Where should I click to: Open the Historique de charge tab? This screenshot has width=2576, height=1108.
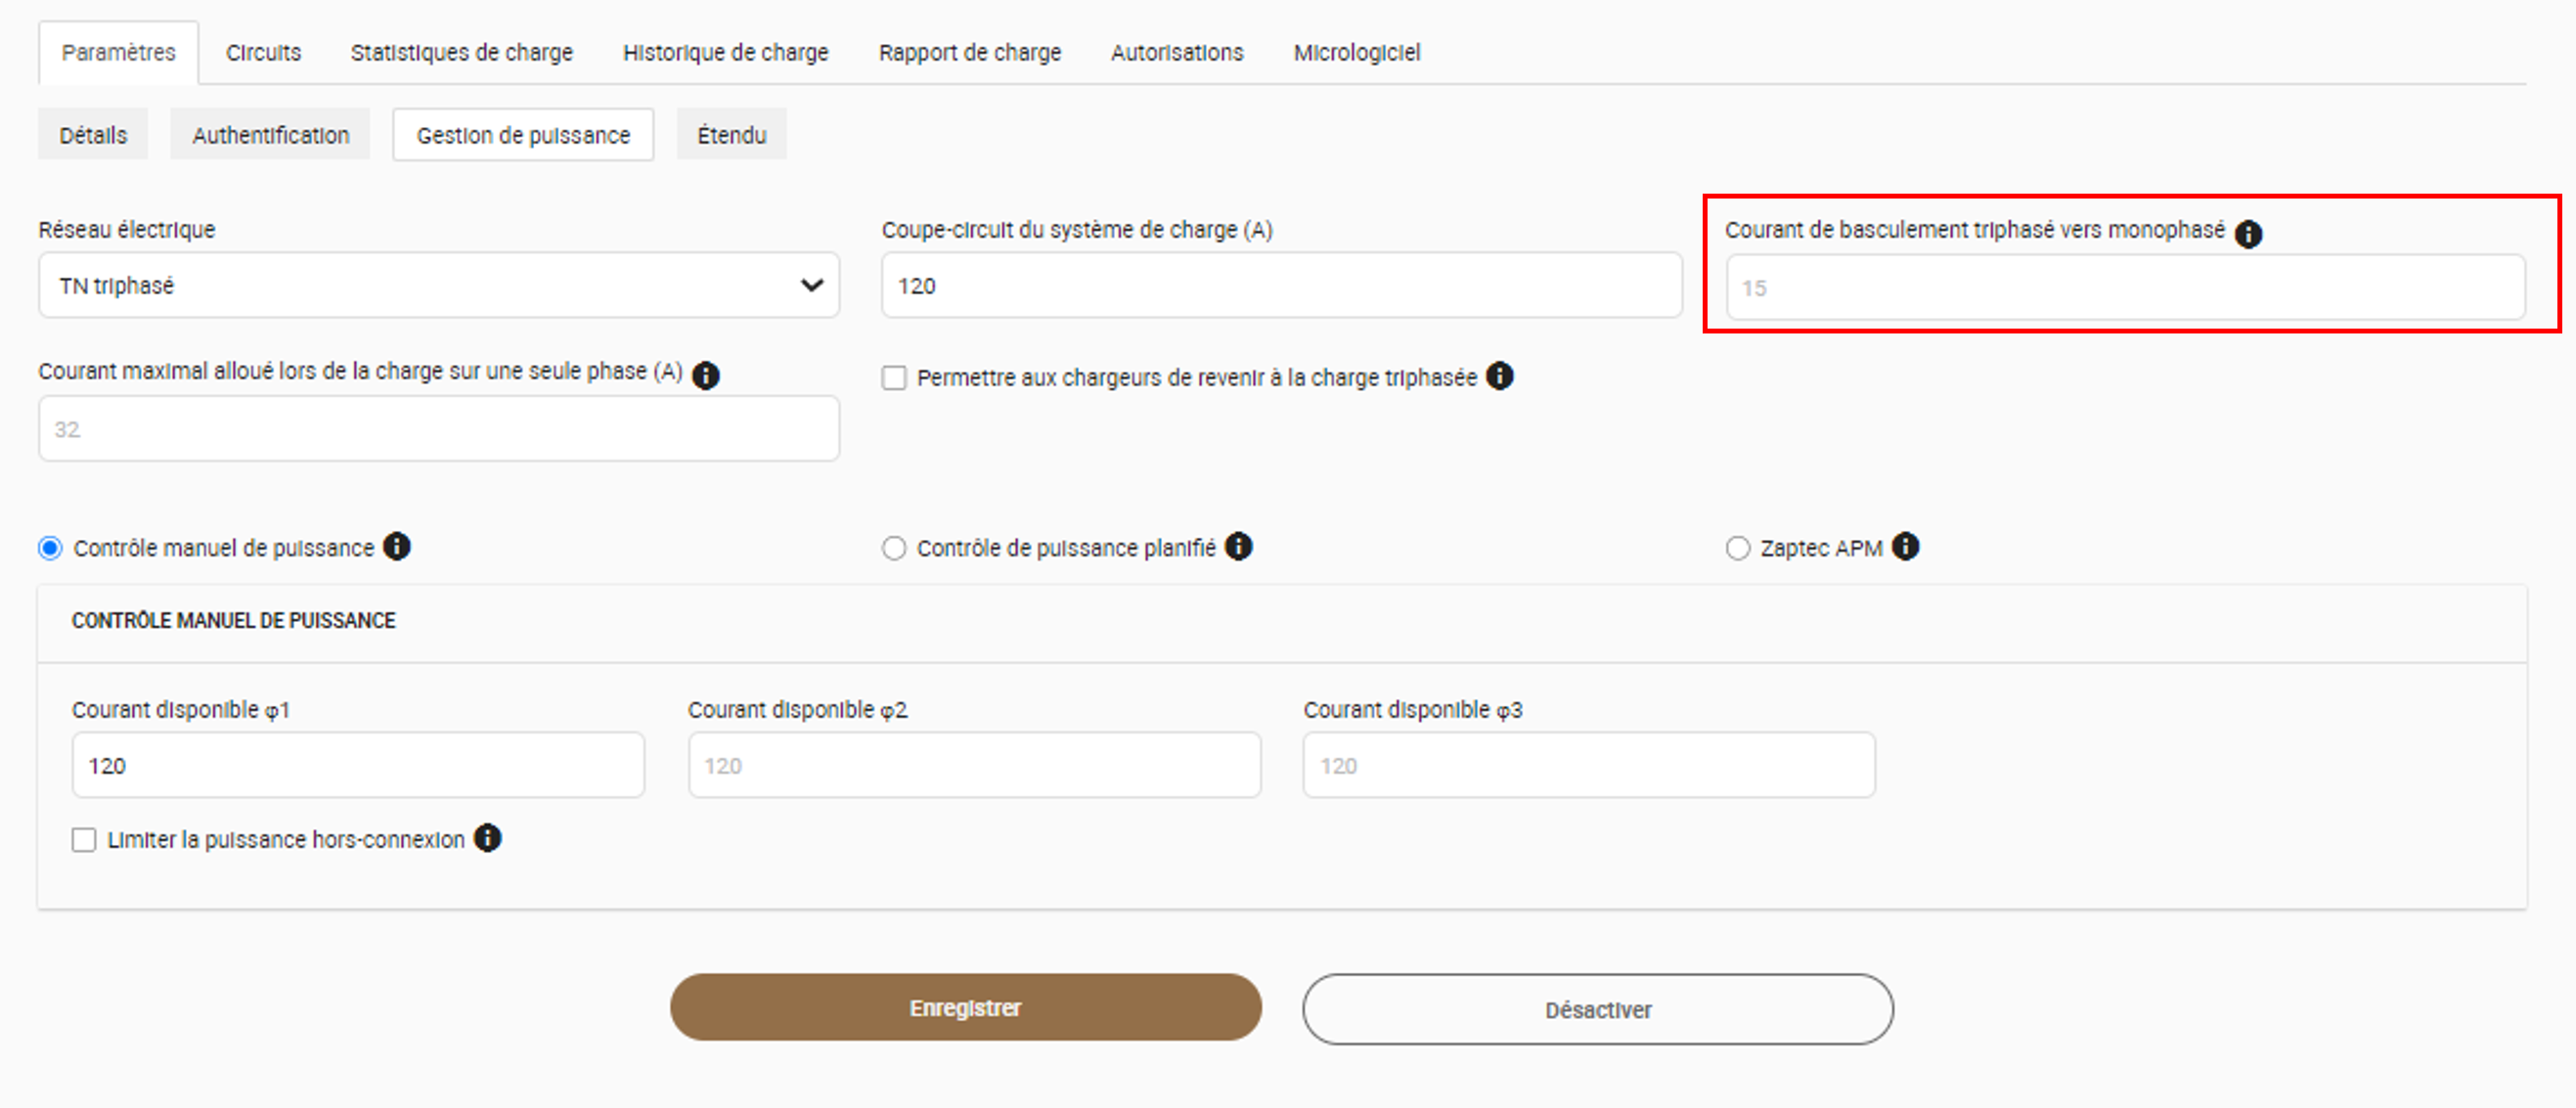[726, 52]
